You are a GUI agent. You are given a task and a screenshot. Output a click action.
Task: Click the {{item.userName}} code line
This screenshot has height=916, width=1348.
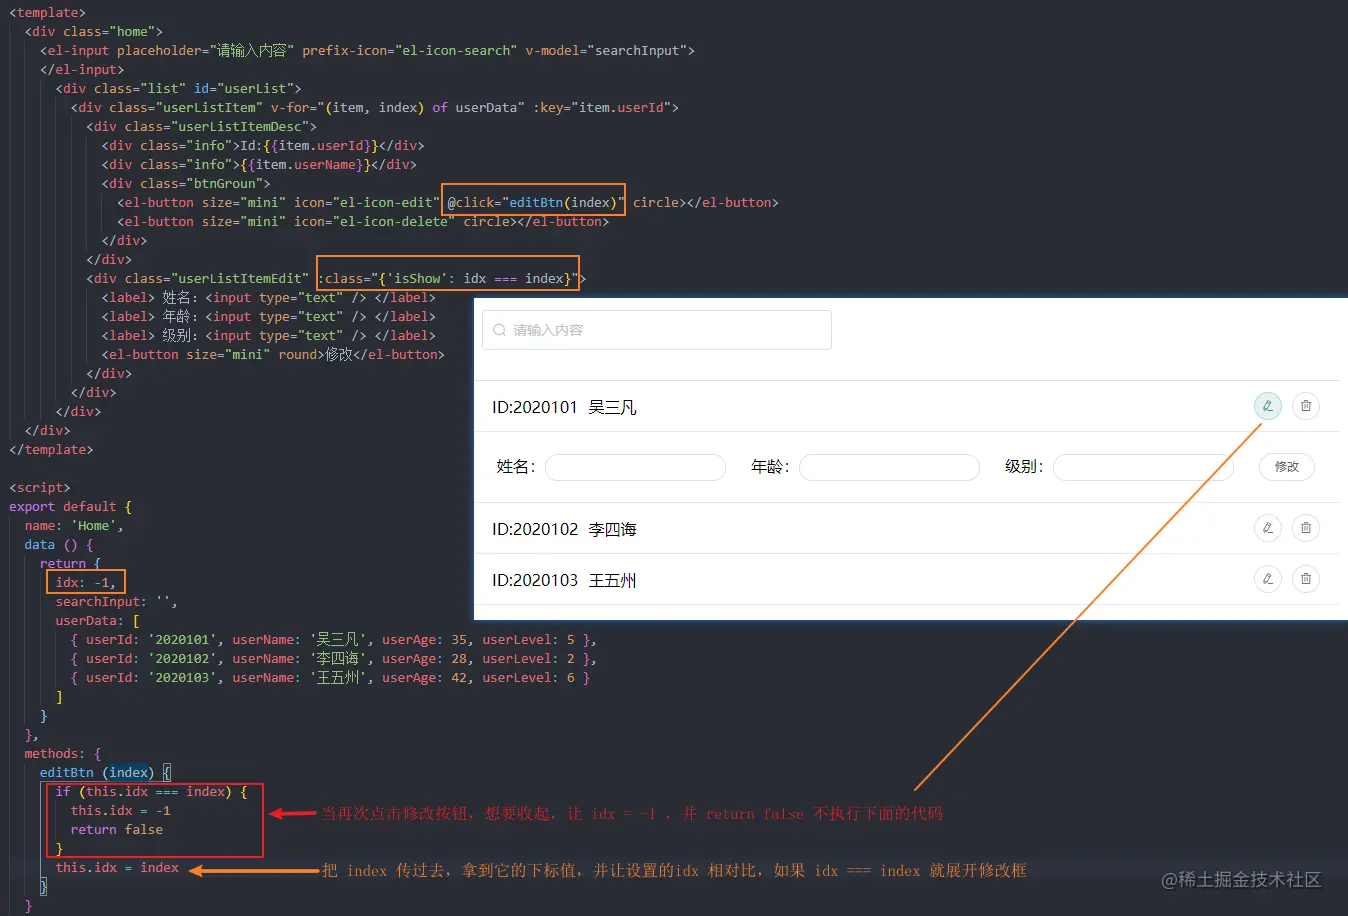(259, 164)
